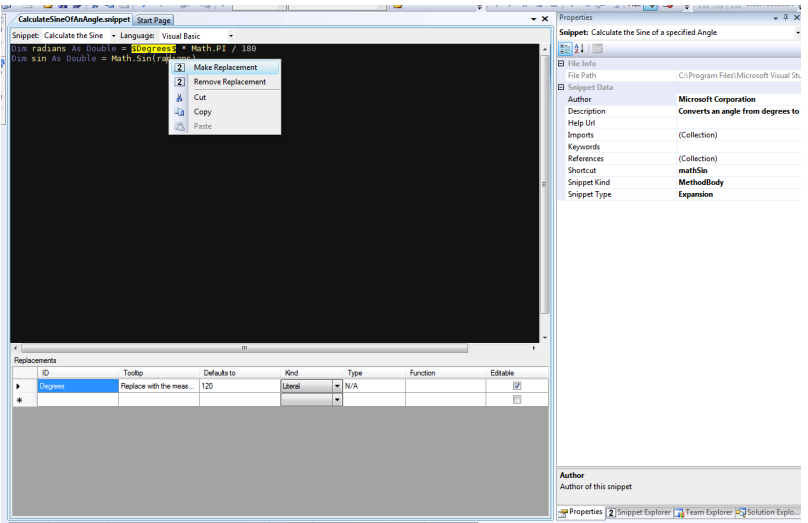Click the Function column header

(445, 373)
